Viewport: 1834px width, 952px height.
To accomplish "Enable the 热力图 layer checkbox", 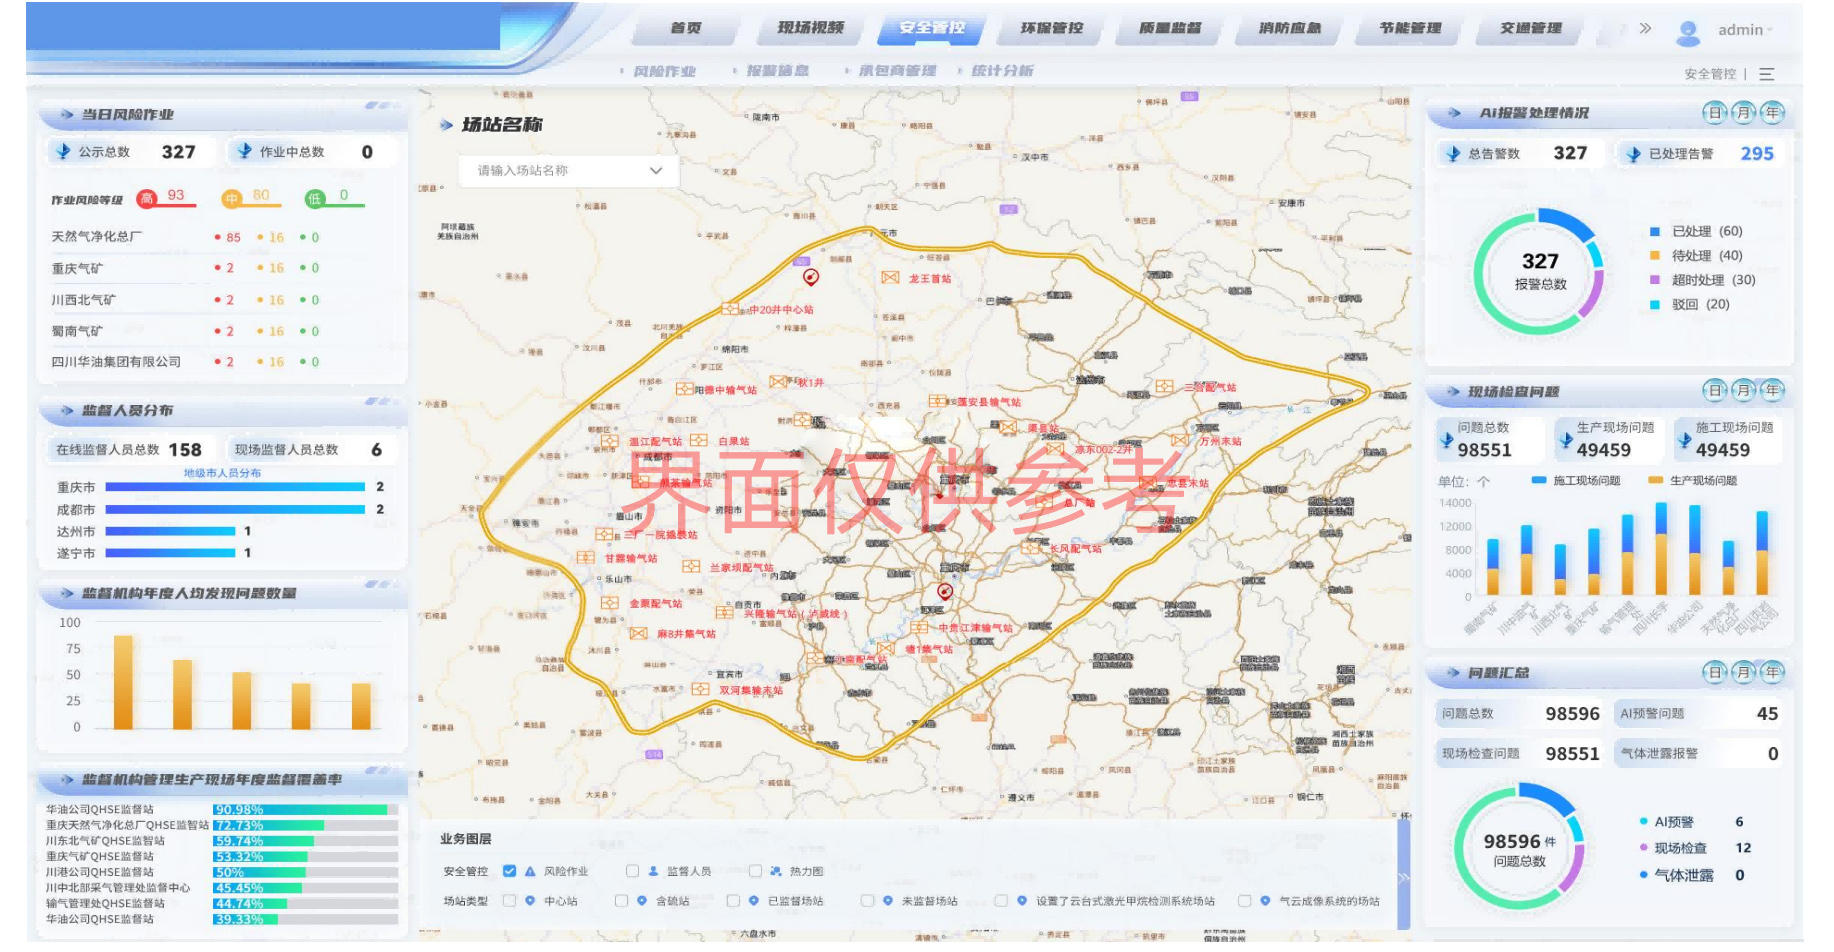I will click(x=755, y=871).
